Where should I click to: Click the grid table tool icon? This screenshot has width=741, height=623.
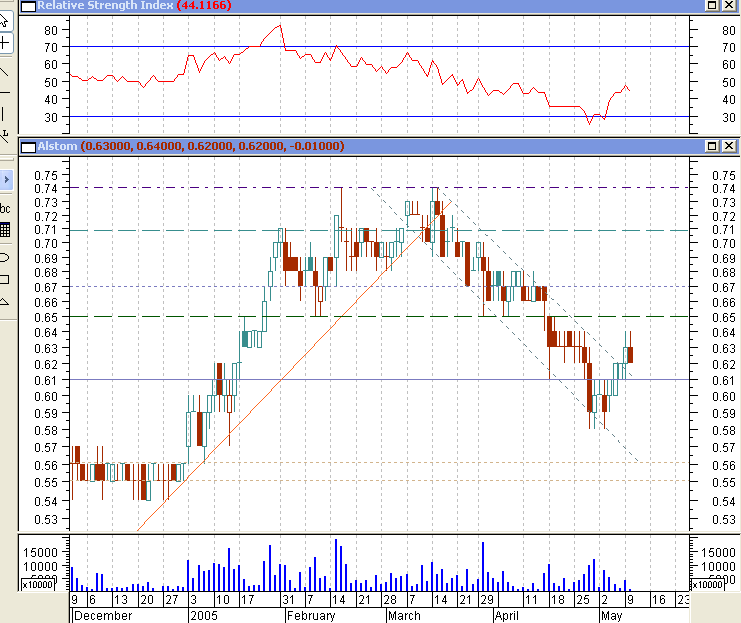[5, 230]
